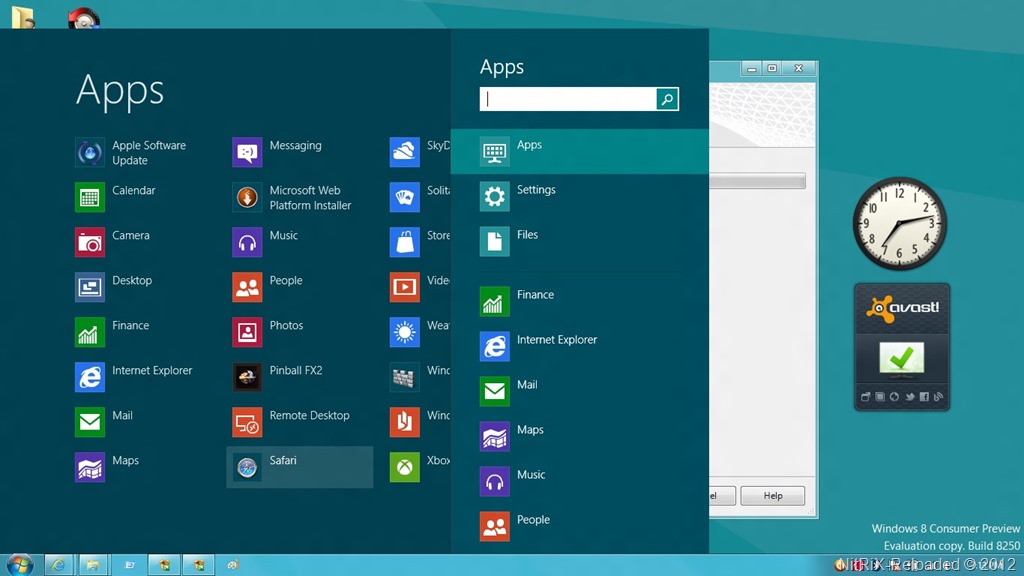Click the search magnifier button
1024x576 pixels.
tap(667, 99)
